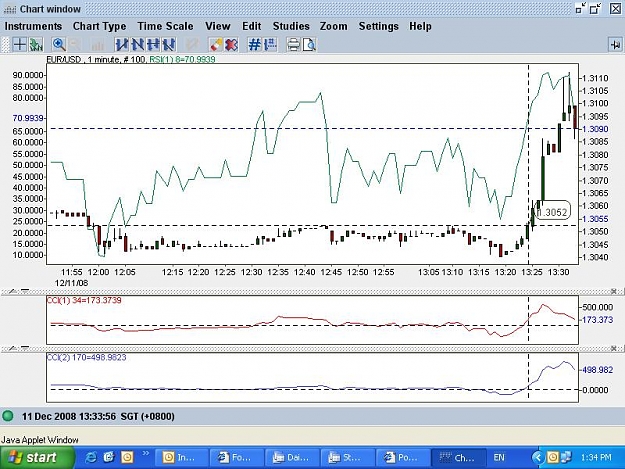Open the Help menu
Screen dimensions: 625x469
tap(420, 26)
